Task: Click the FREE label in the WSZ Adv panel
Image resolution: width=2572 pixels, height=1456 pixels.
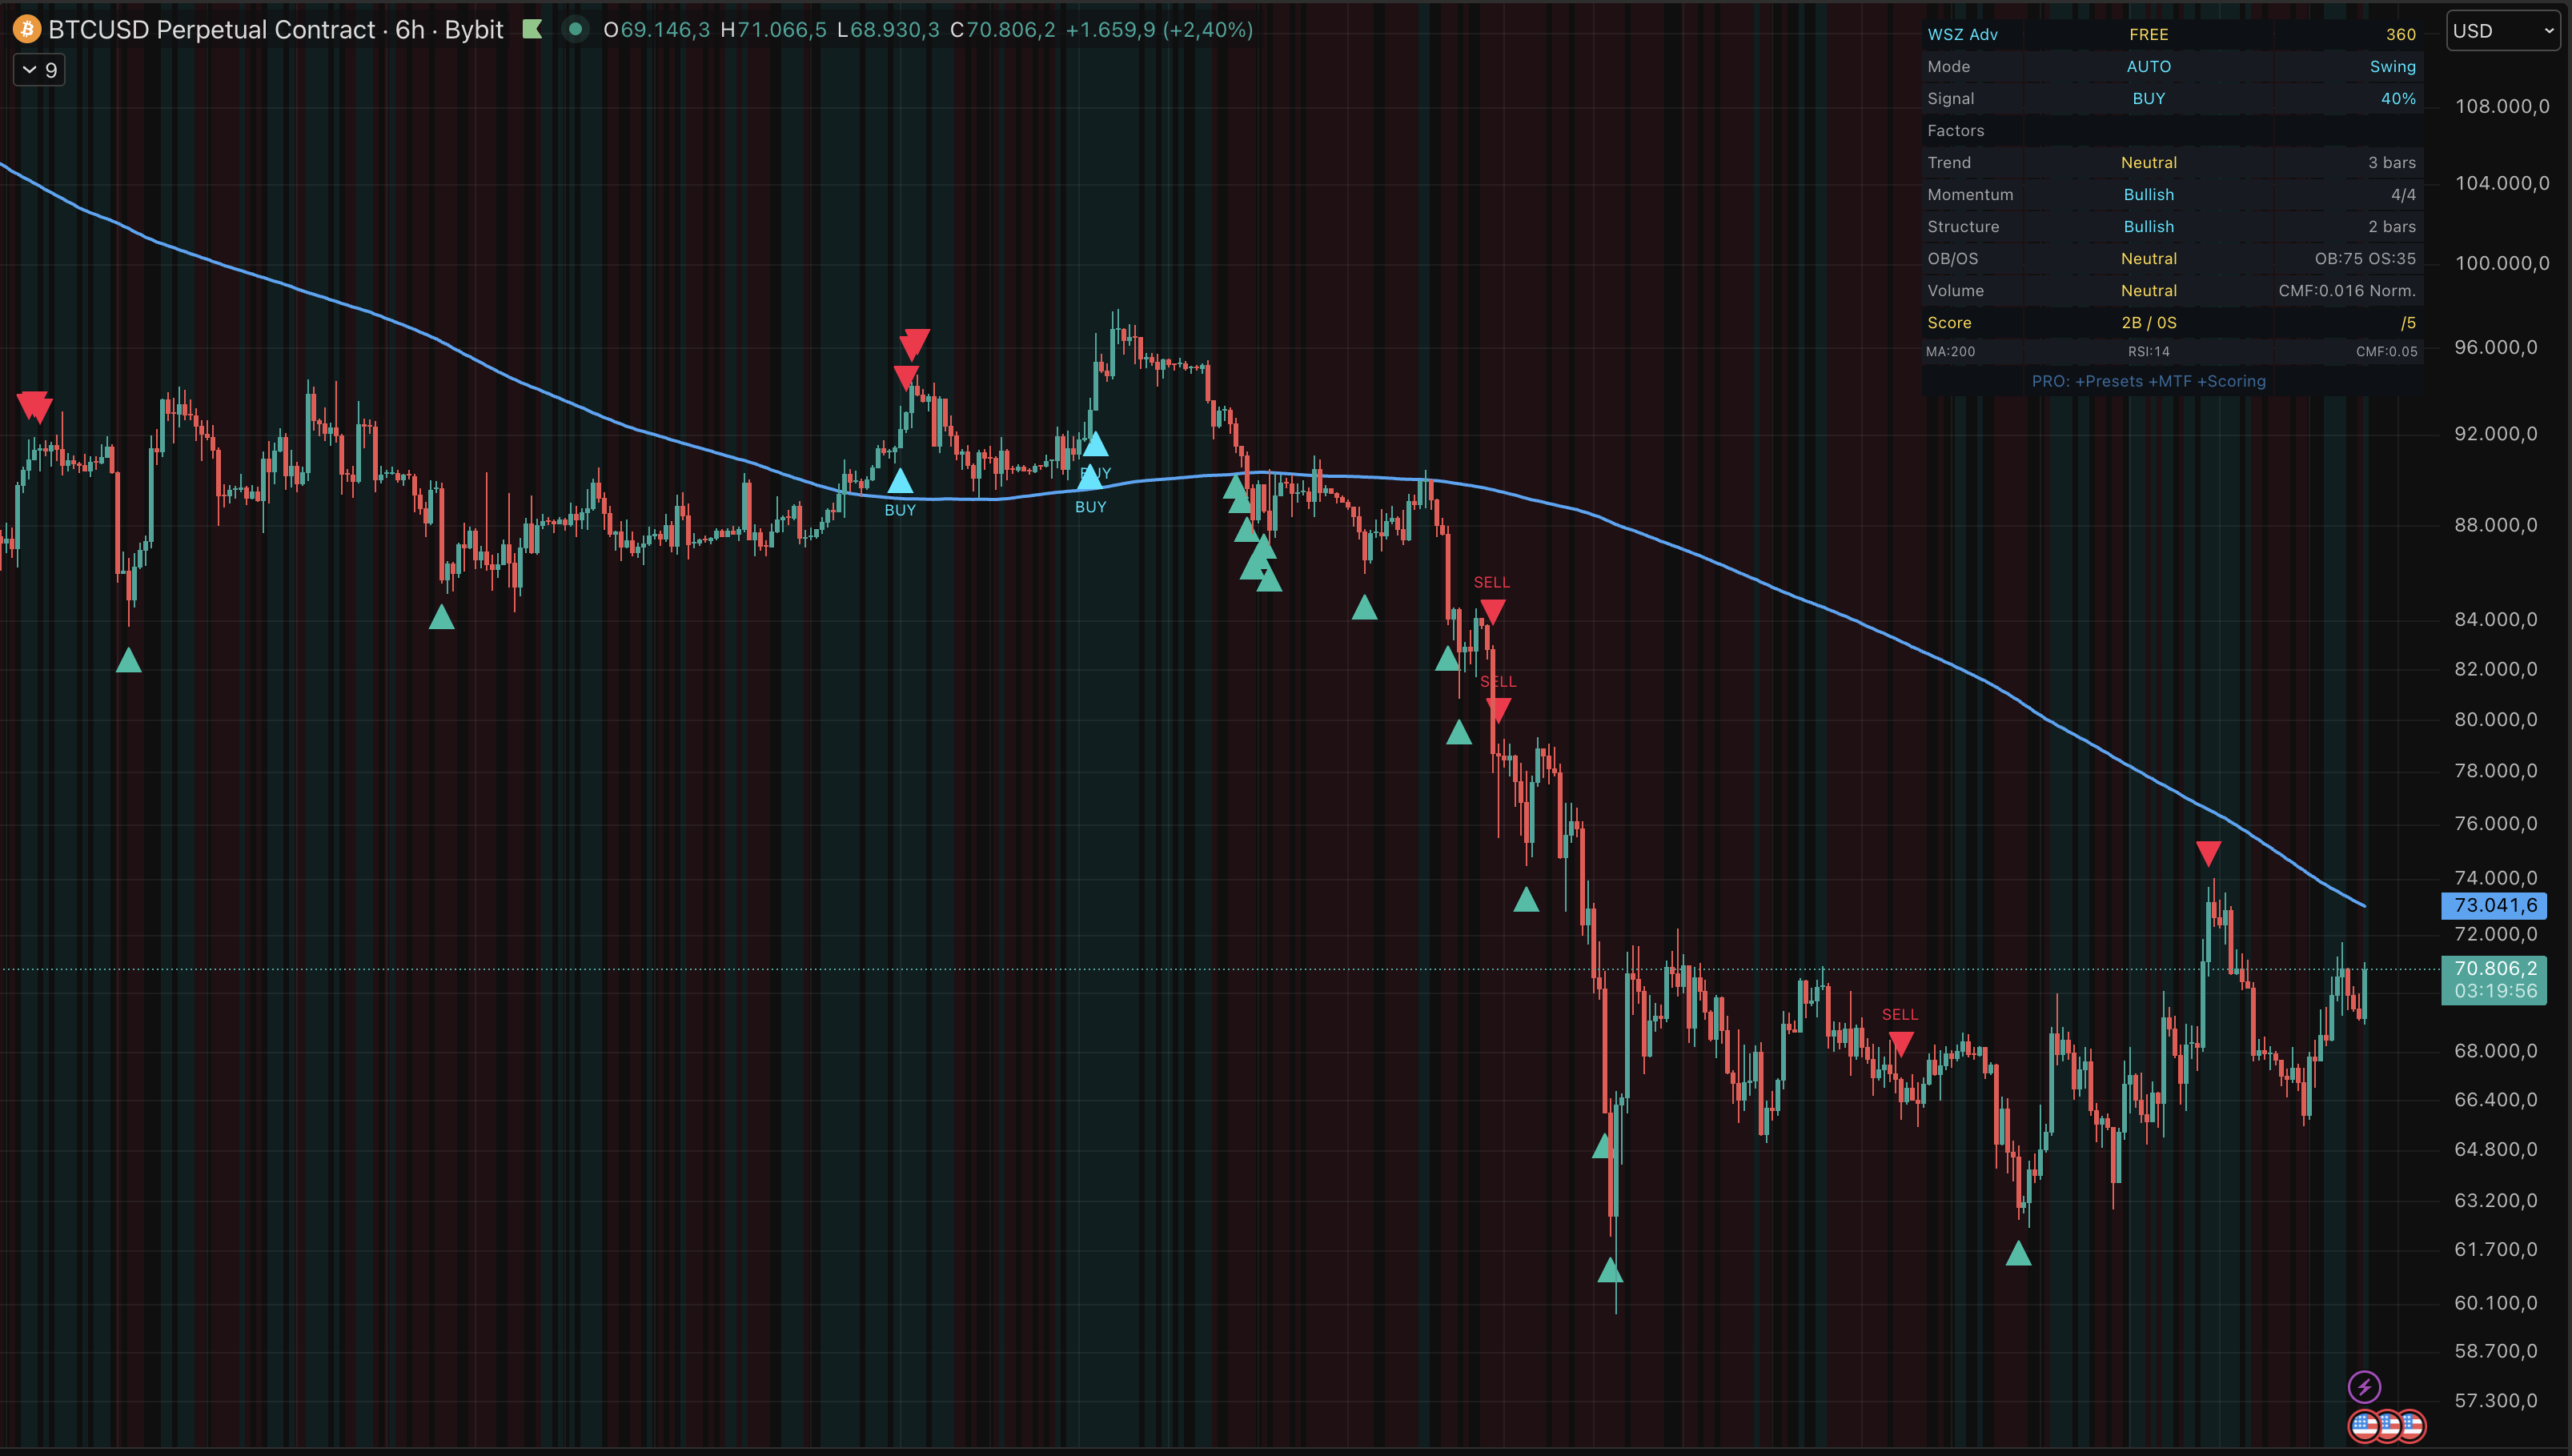Action: click(2148, 34)
